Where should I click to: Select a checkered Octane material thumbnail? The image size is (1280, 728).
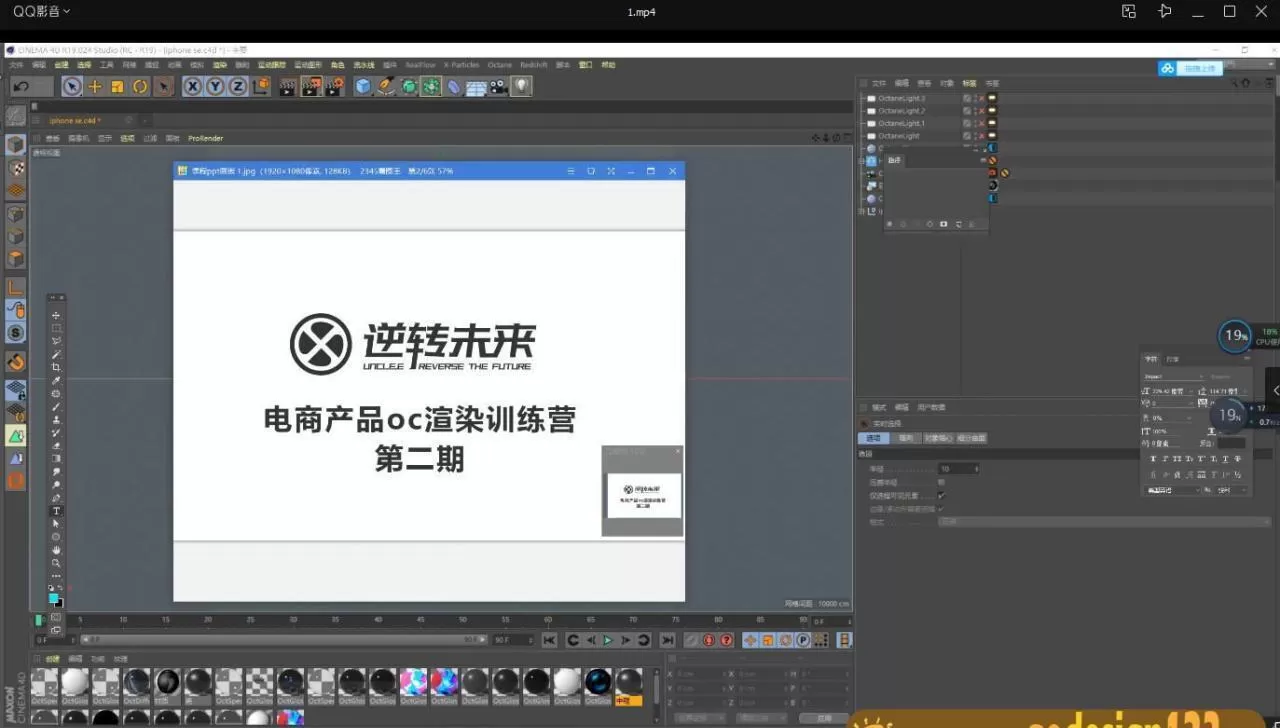(x=45, y=684)
